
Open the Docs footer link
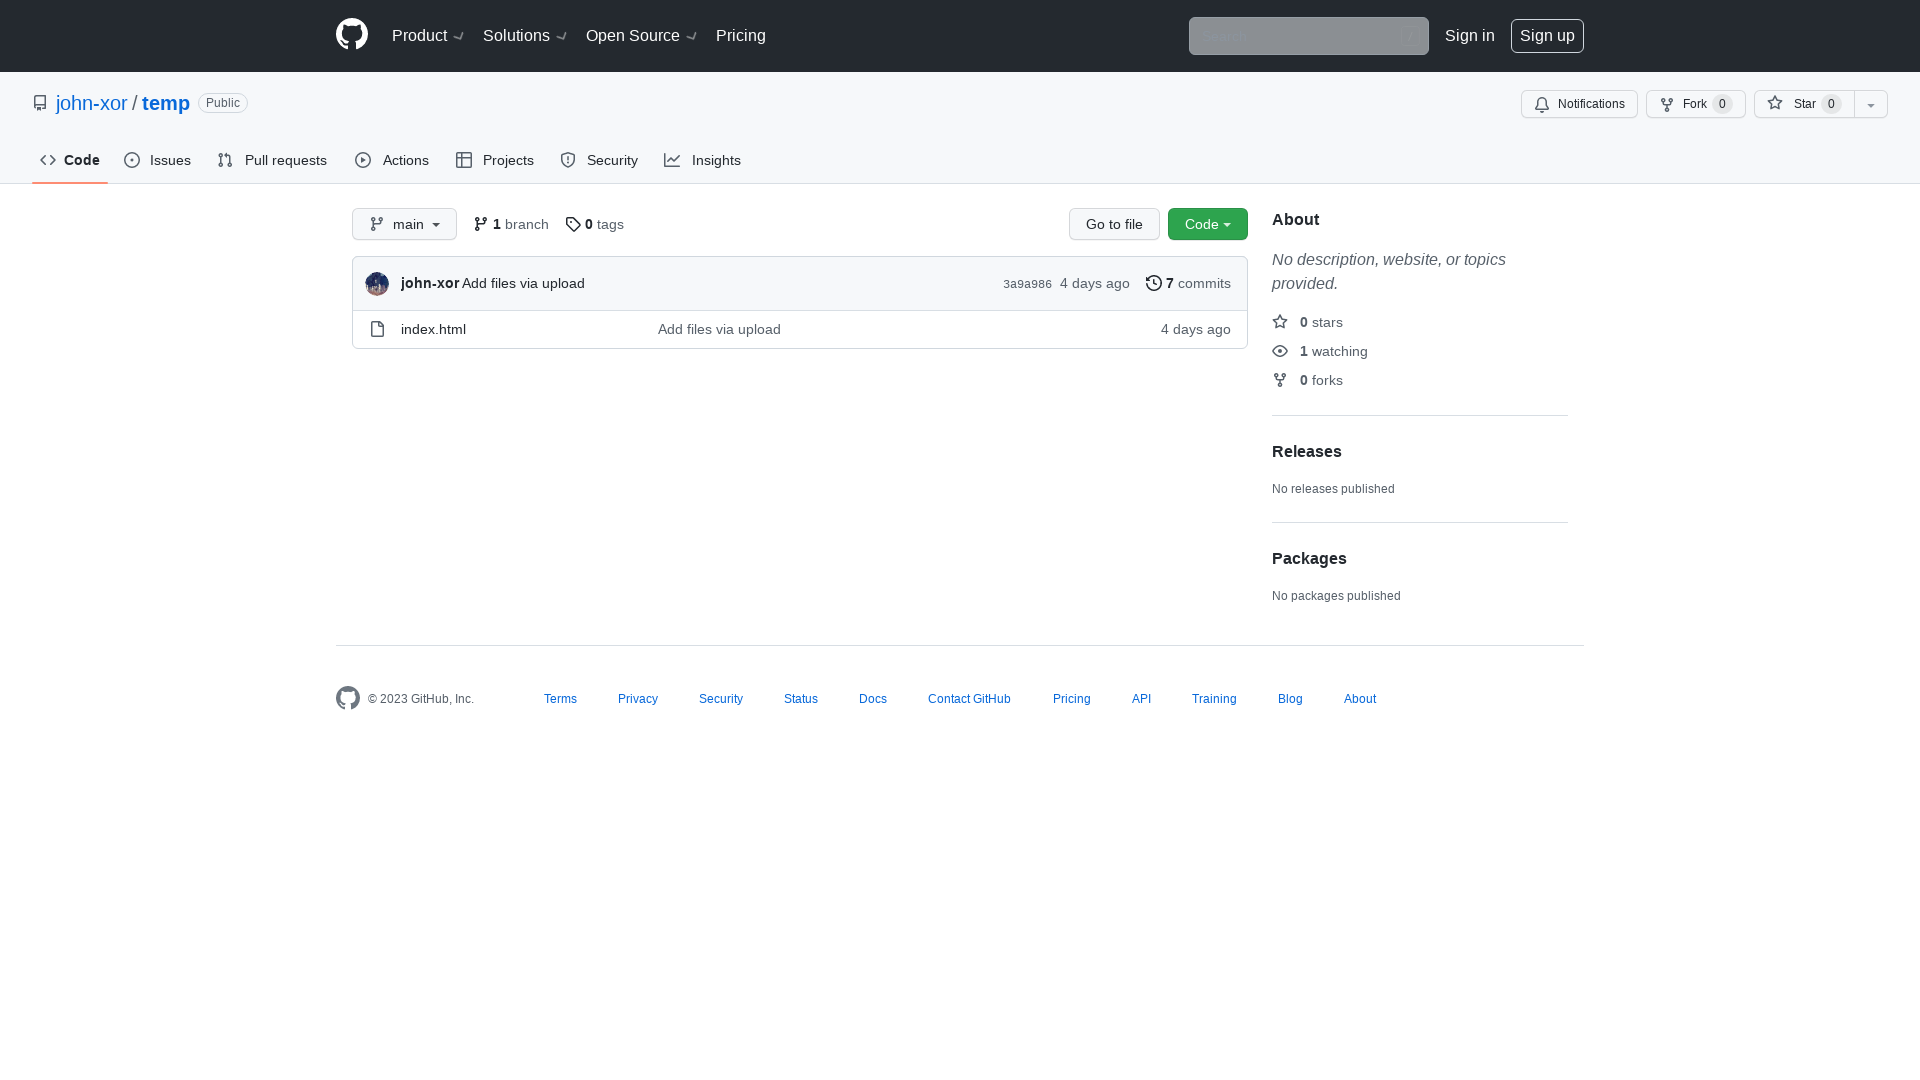point(873,699)
